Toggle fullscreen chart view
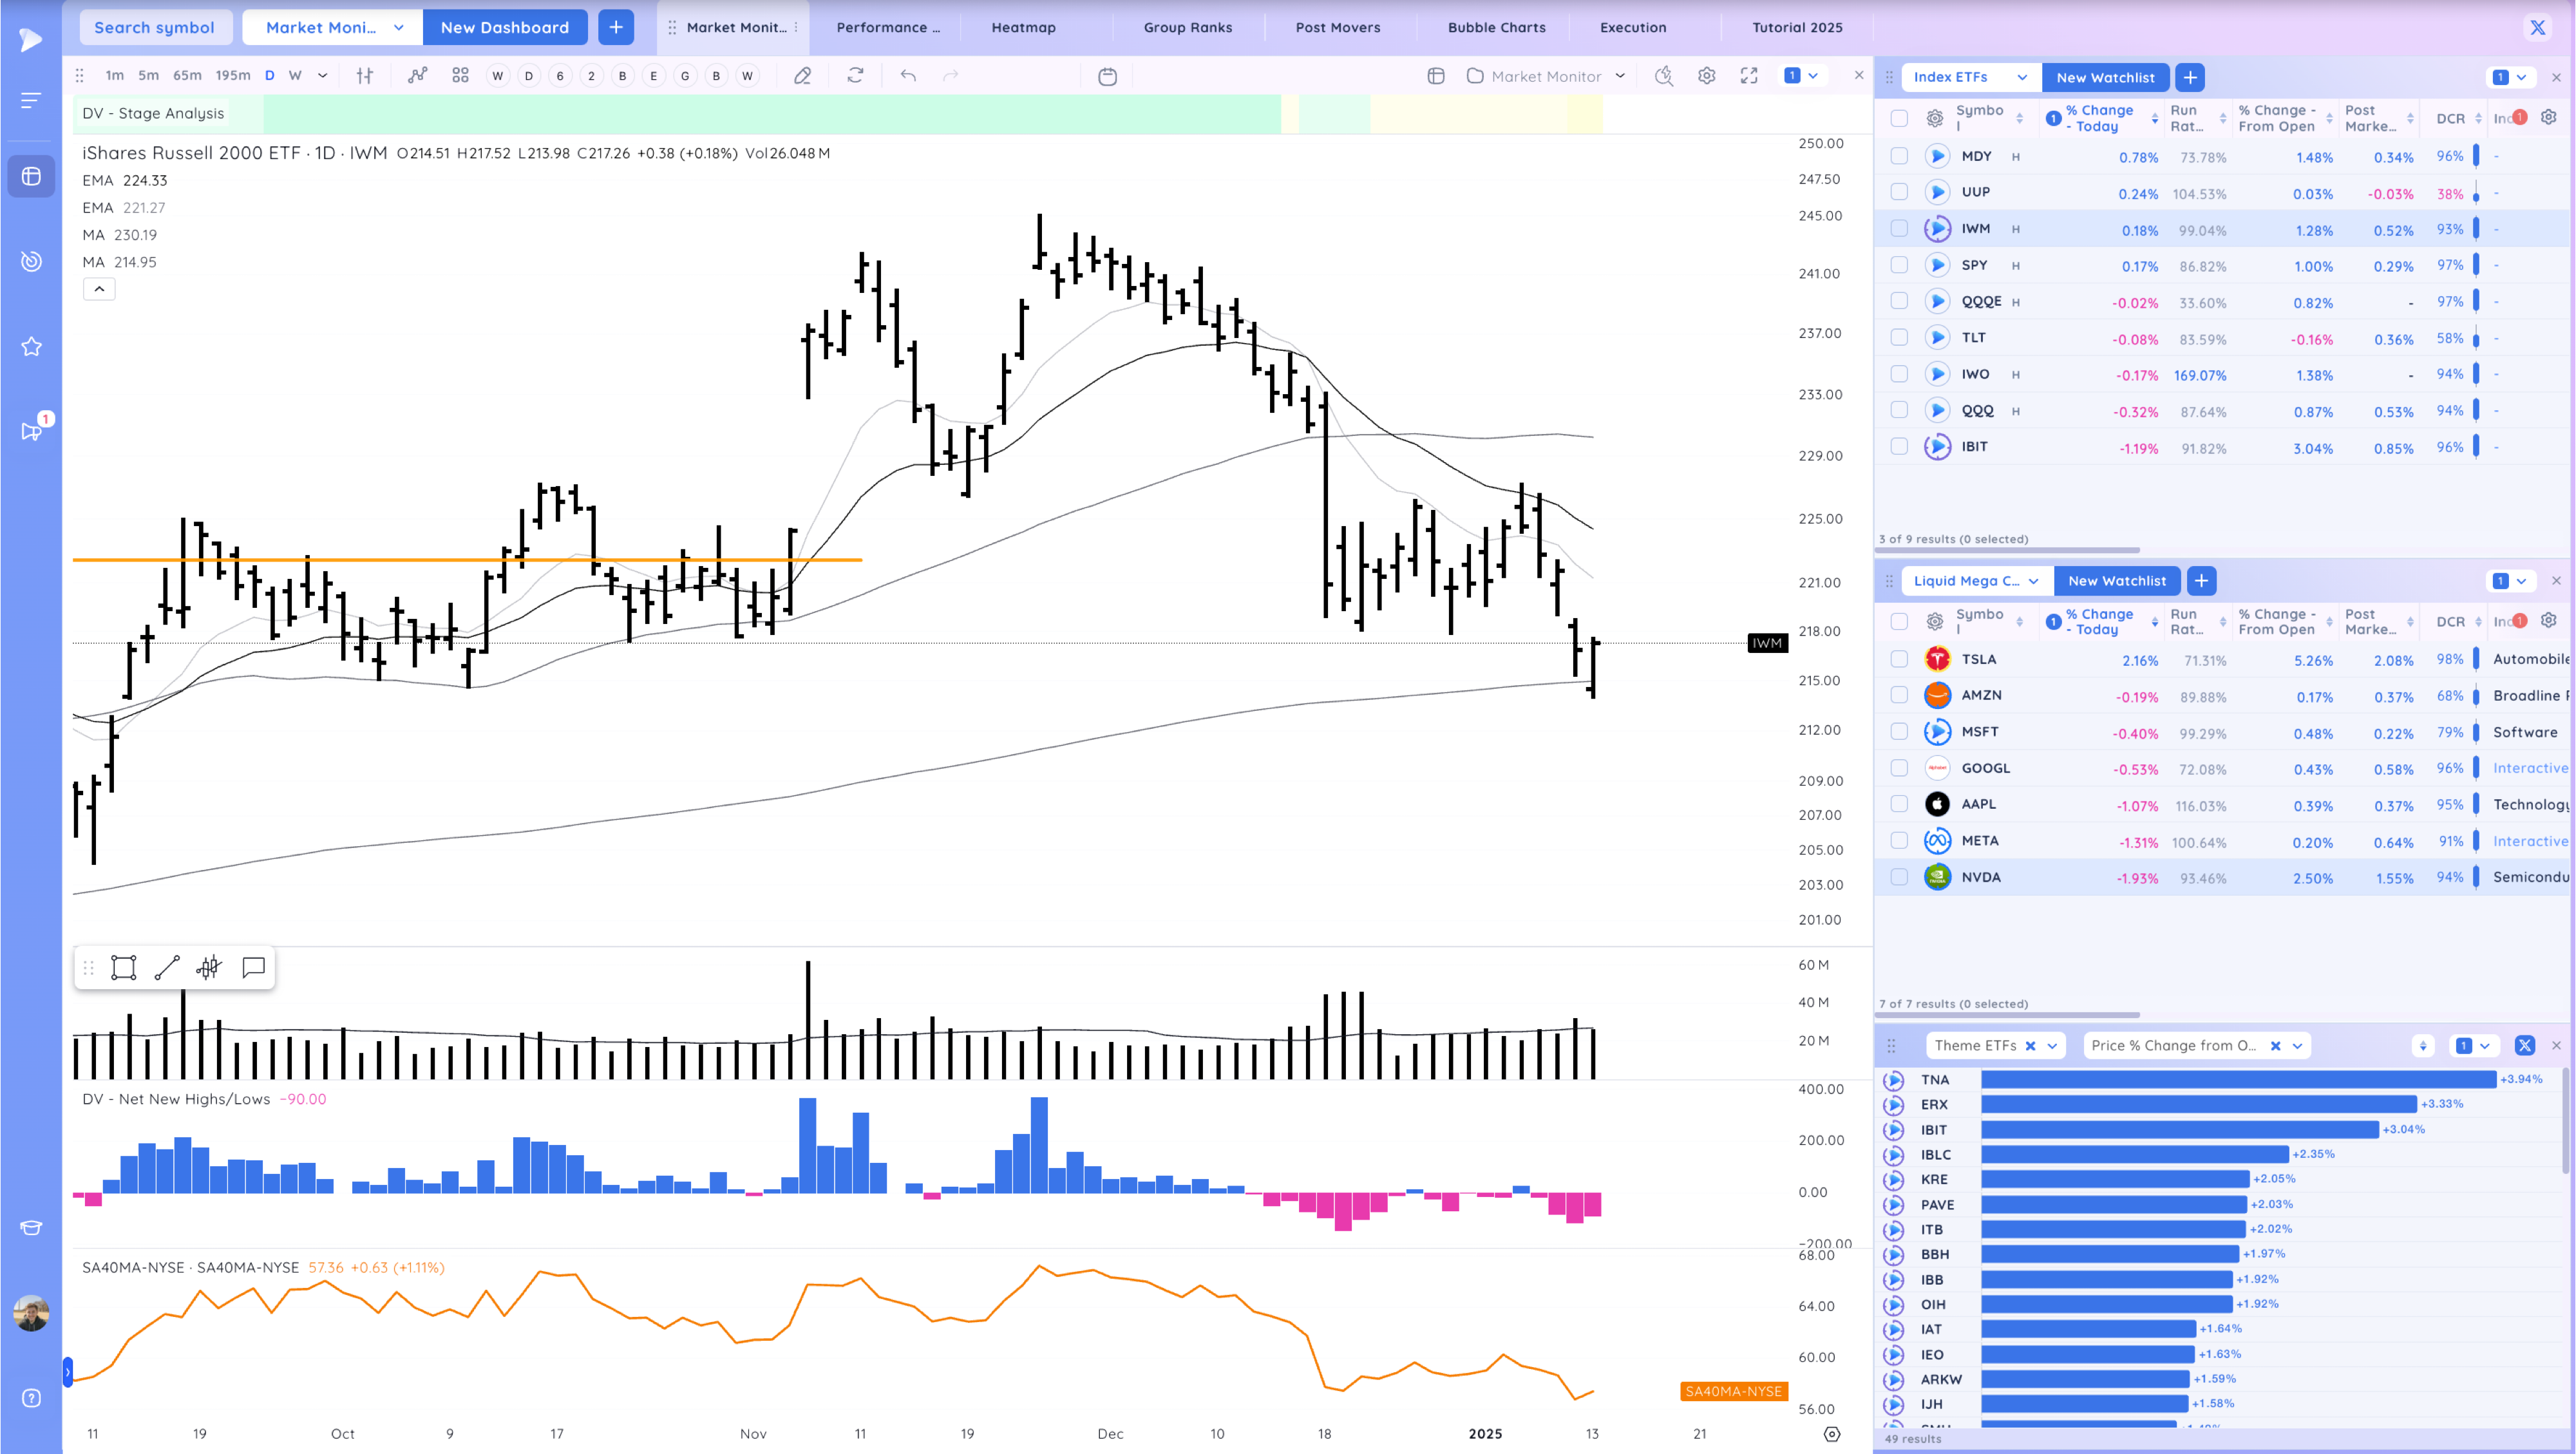Image resolution: width=2576 pixels, height=1454 pixels. pyautogui.click(x=1749, y=76)
